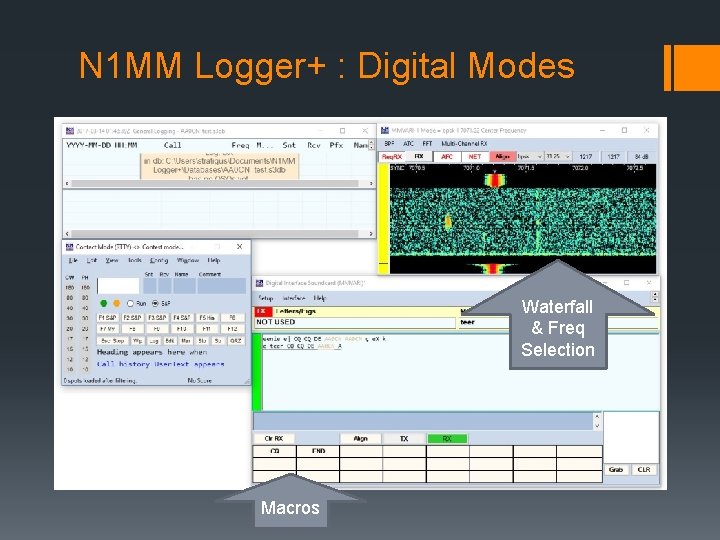Click the MMVARI window title bar icon

click(385, 130)
